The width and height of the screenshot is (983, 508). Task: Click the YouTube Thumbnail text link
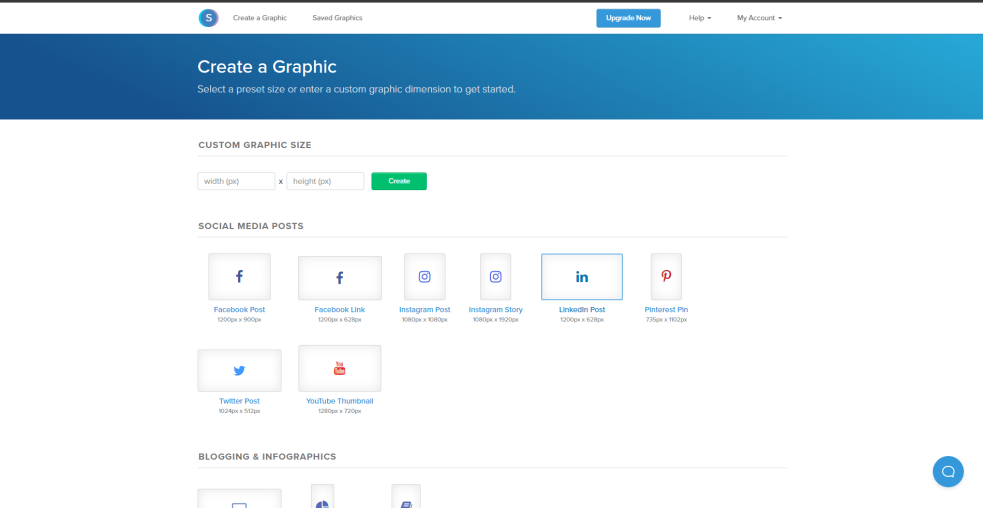(340, 401)
